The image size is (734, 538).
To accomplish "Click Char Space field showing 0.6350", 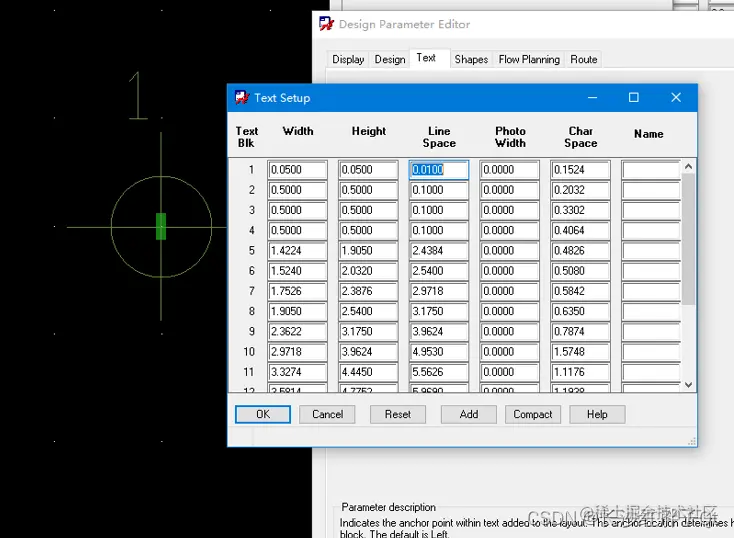I will pos(580,311).
